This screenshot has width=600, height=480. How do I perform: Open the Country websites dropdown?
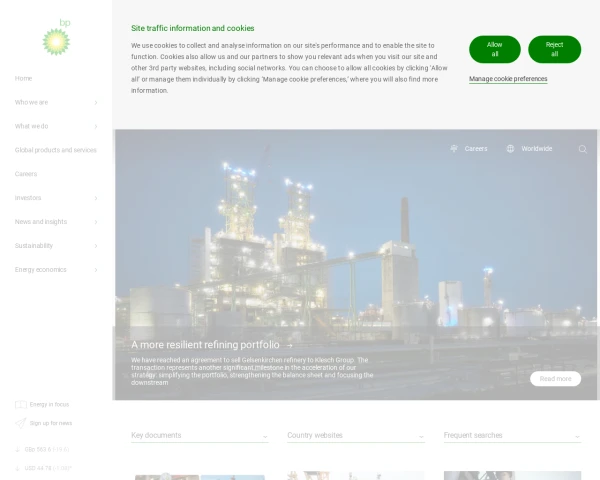coord(356,436)
